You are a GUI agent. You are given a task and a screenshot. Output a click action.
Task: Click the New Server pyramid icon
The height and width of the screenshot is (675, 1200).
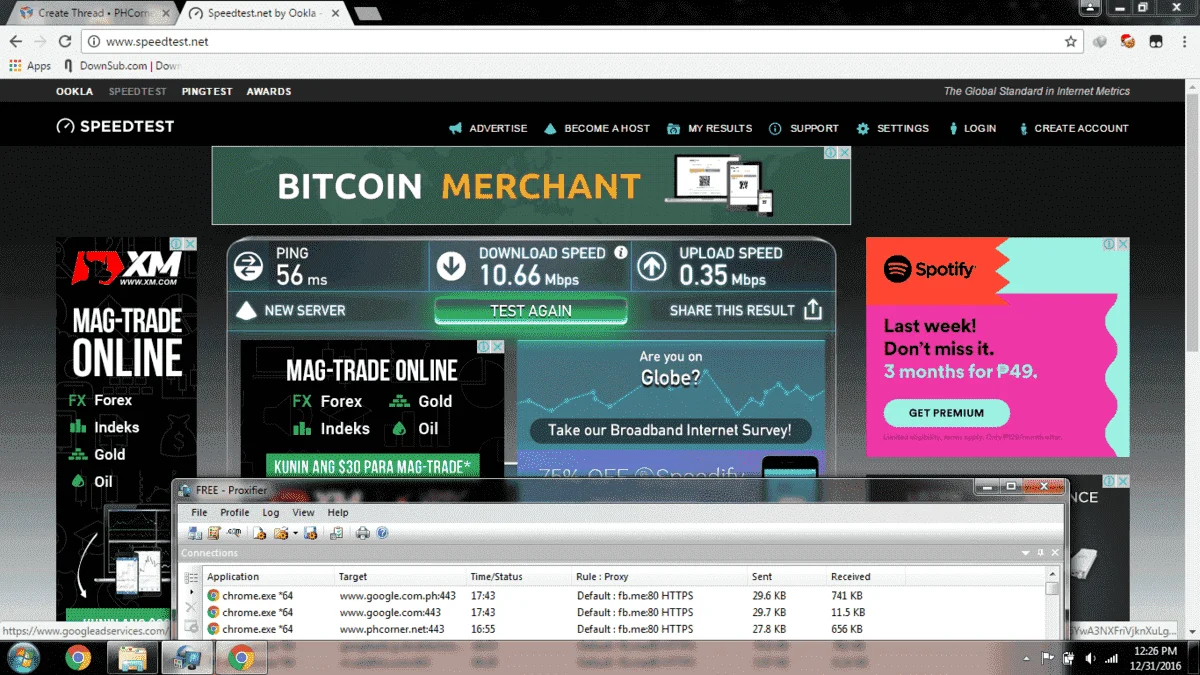[x=245, y=311]
